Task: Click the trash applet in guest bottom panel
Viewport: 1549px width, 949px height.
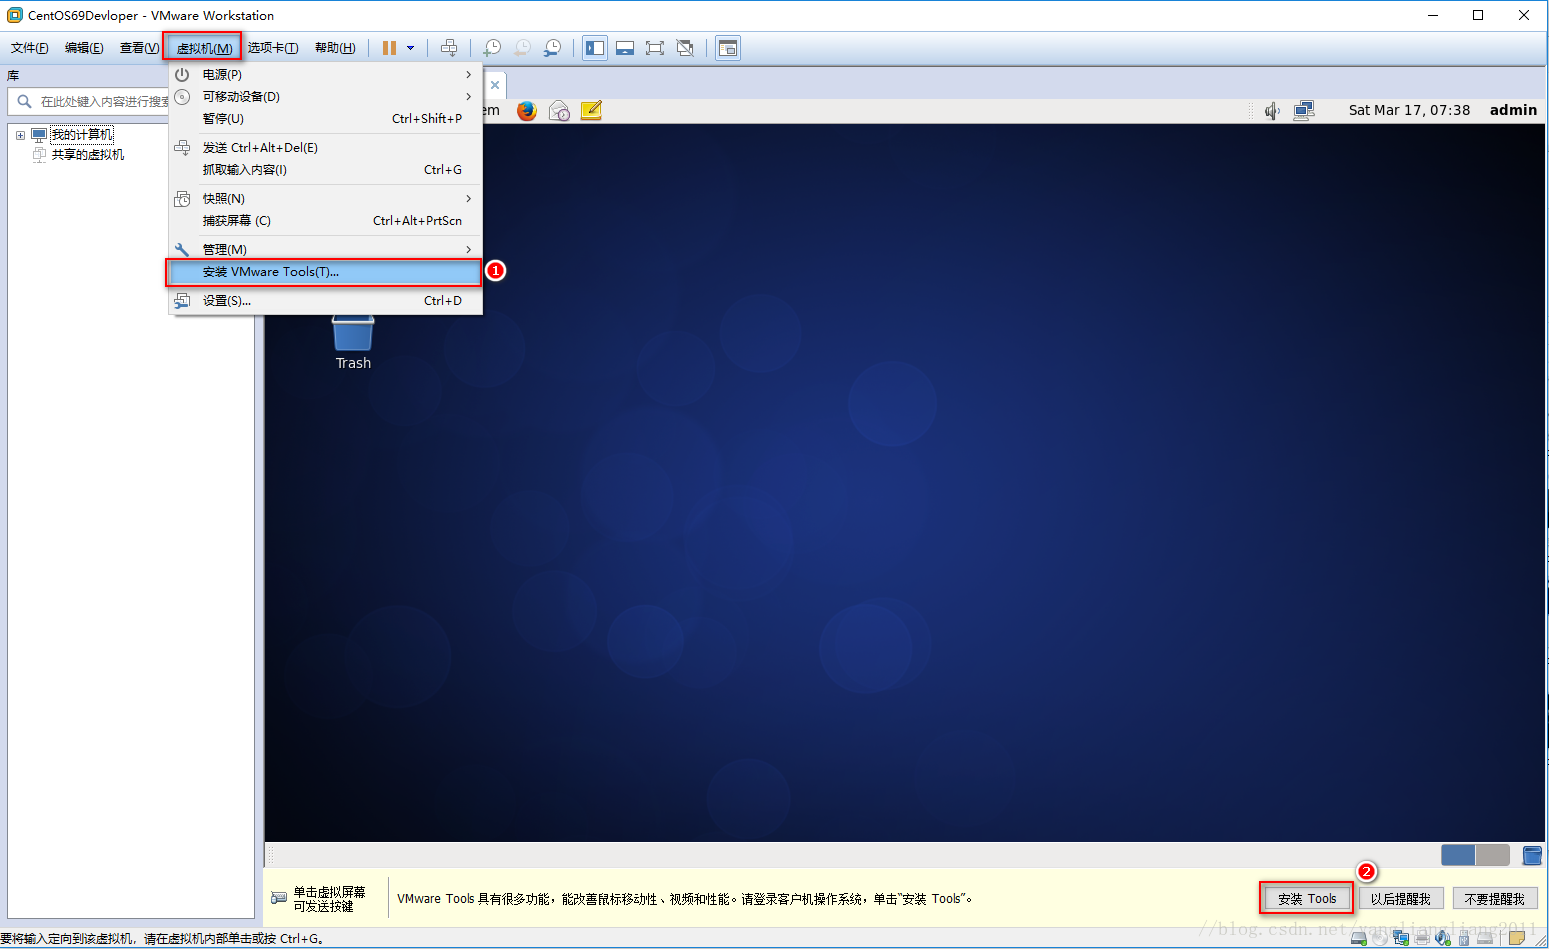Action: (x=1532, y=855)
